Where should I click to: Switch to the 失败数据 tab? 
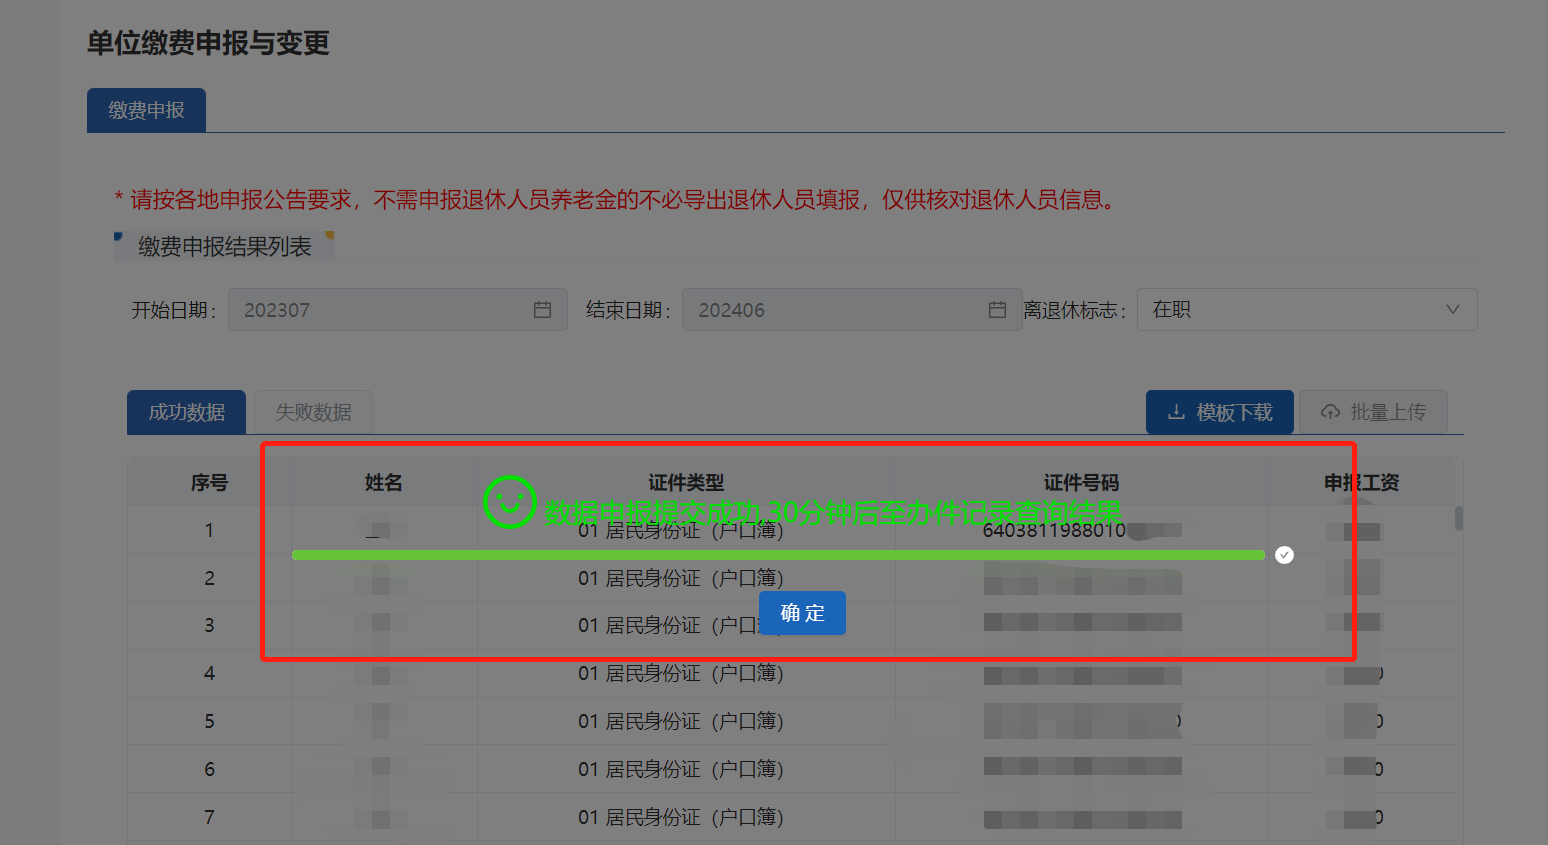click(313, 412)
